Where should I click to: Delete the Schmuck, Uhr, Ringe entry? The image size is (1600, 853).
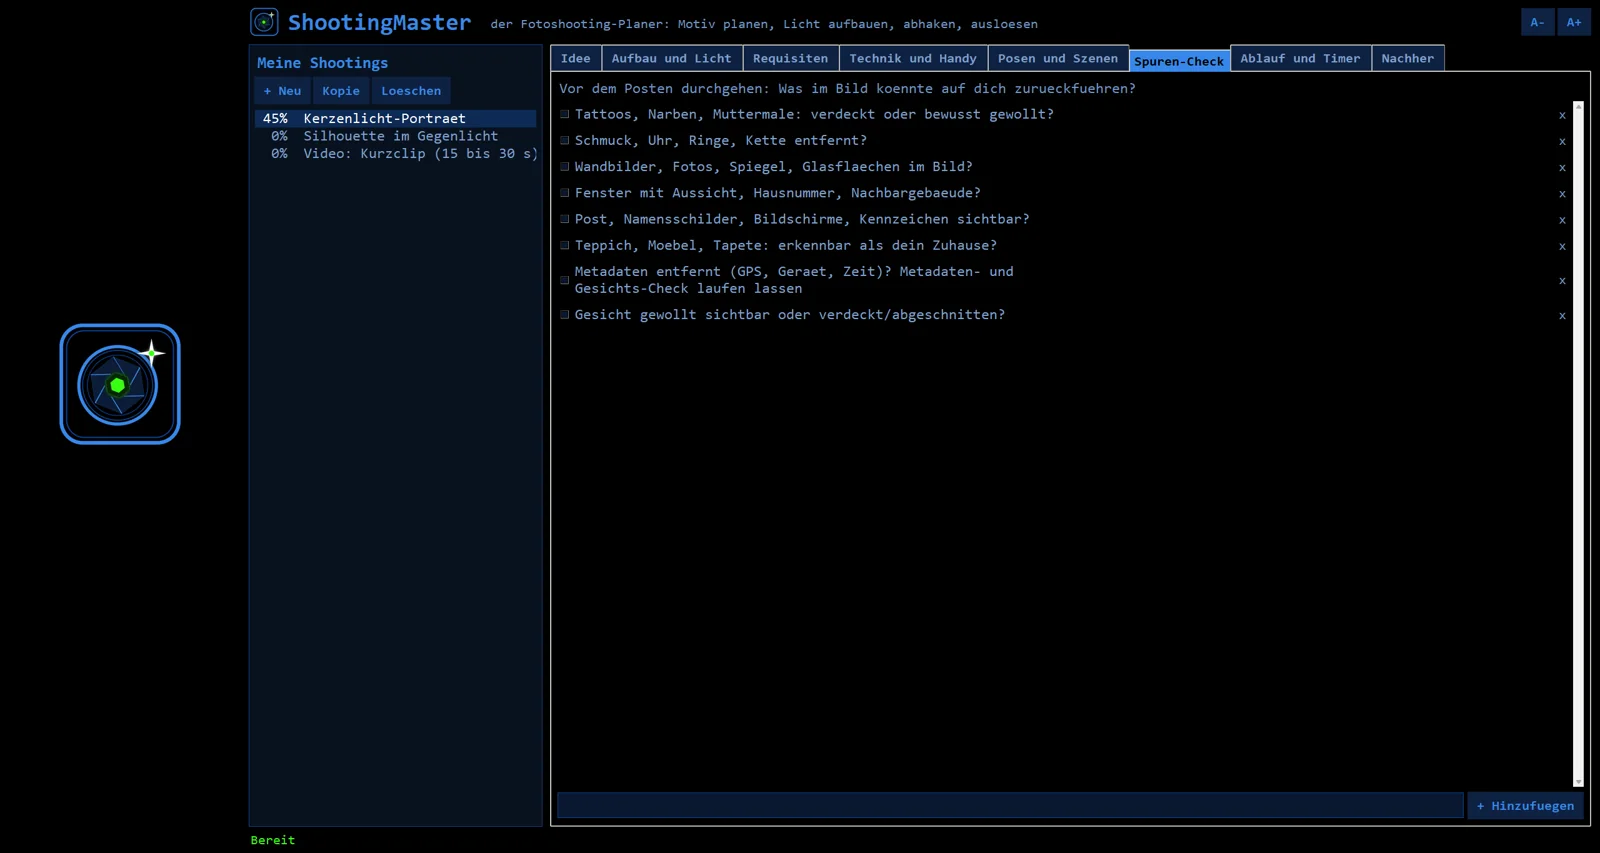click(1562, 141)
